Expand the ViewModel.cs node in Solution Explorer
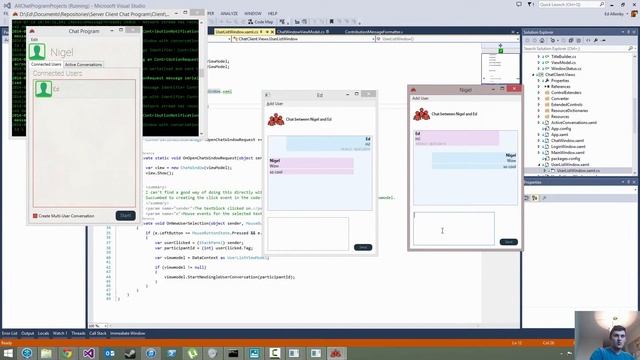The height and width of the screenshot is (360, 640). 539,63
